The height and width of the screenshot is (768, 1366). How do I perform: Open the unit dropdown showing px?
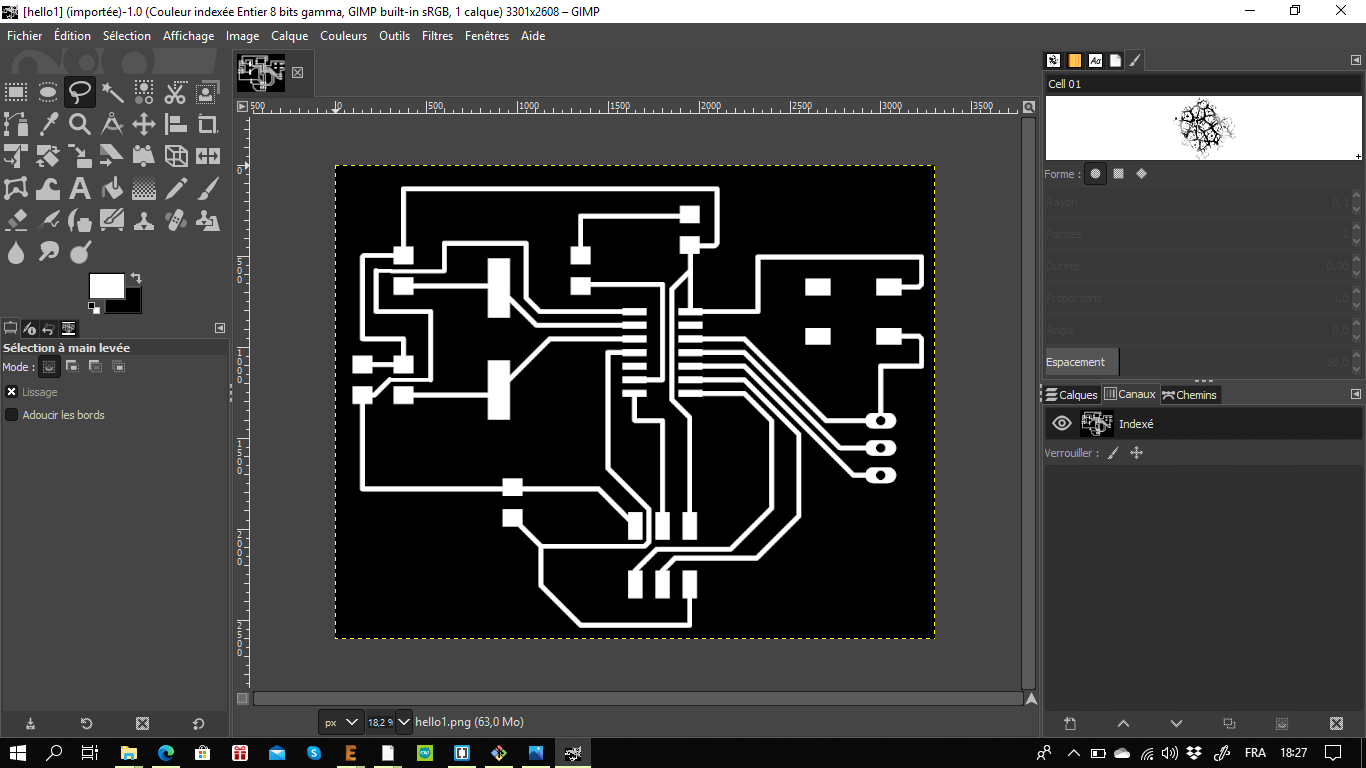point(342,722)
